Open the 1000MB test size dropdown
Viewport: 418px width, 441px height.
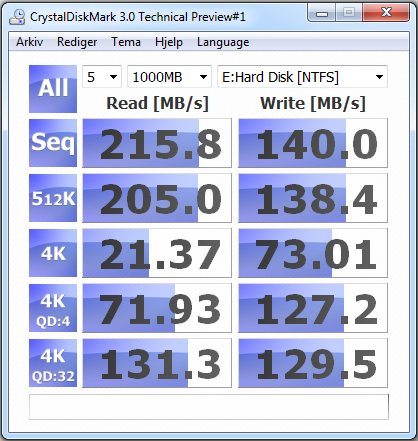click(169, 77)
